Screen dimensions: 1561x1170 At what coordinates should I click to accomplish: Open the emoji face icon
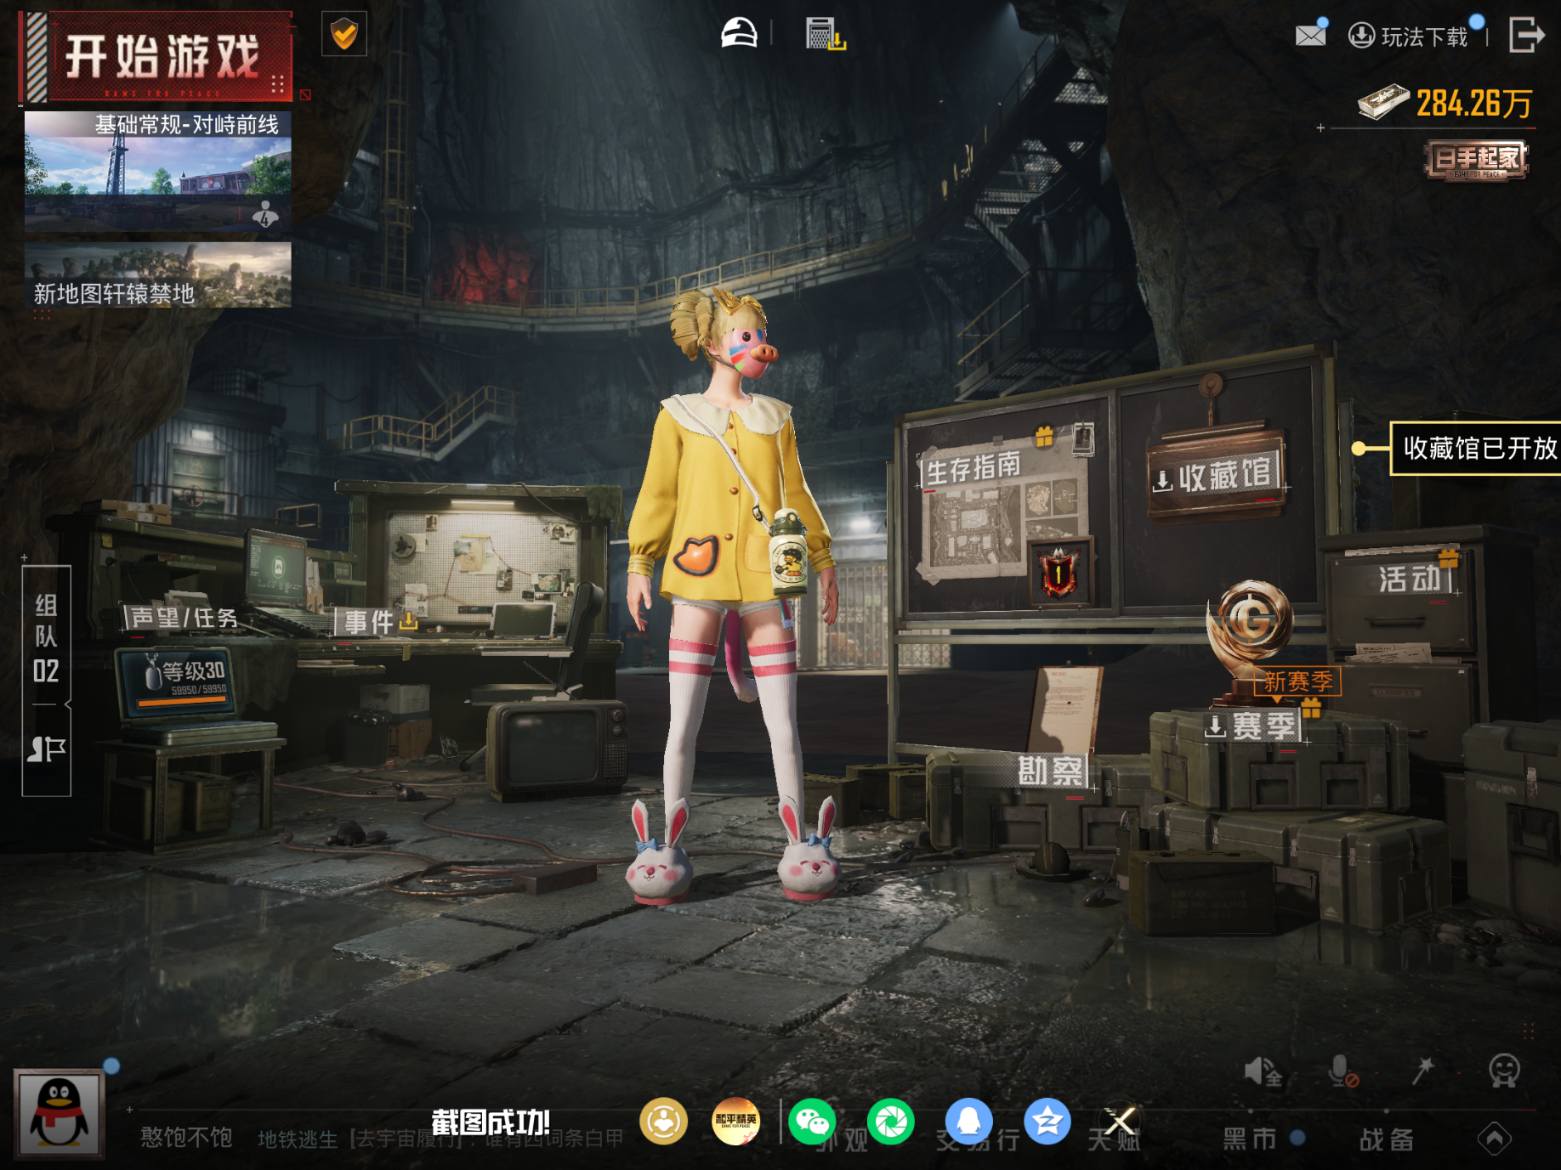point(1503,1071)
